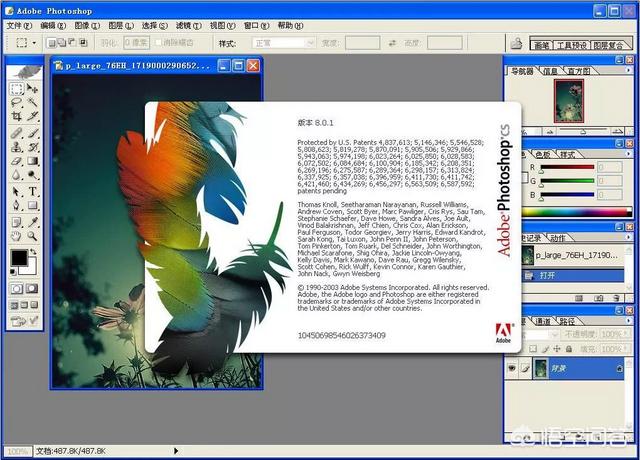Choose Add to selection mode
640x460 pixels.
[62, 42]
